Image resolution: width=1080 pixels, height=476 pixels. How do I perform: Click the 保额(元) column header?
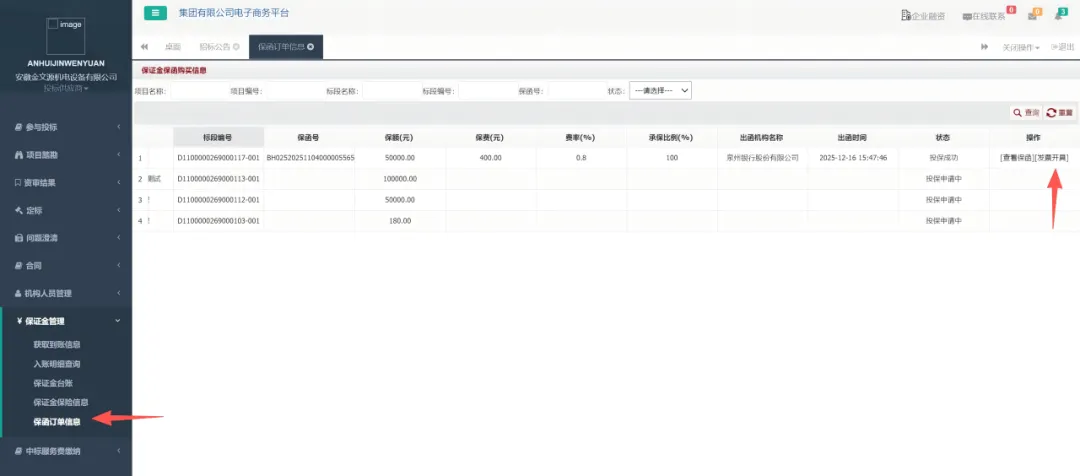click(399, 137)
